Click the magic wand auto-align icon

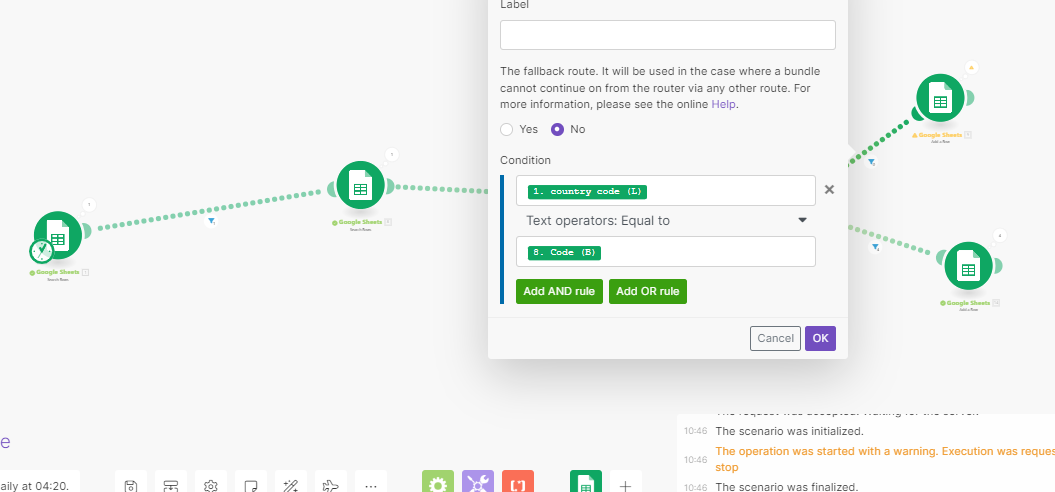click(291, 485)
